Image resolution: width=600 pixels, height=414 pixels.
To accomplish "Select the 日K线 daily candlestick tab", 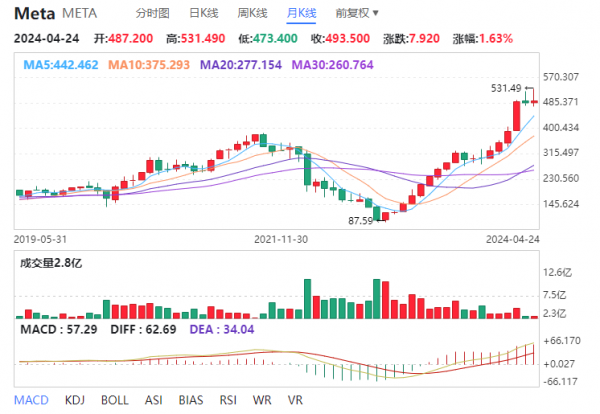I will (204, 13).
